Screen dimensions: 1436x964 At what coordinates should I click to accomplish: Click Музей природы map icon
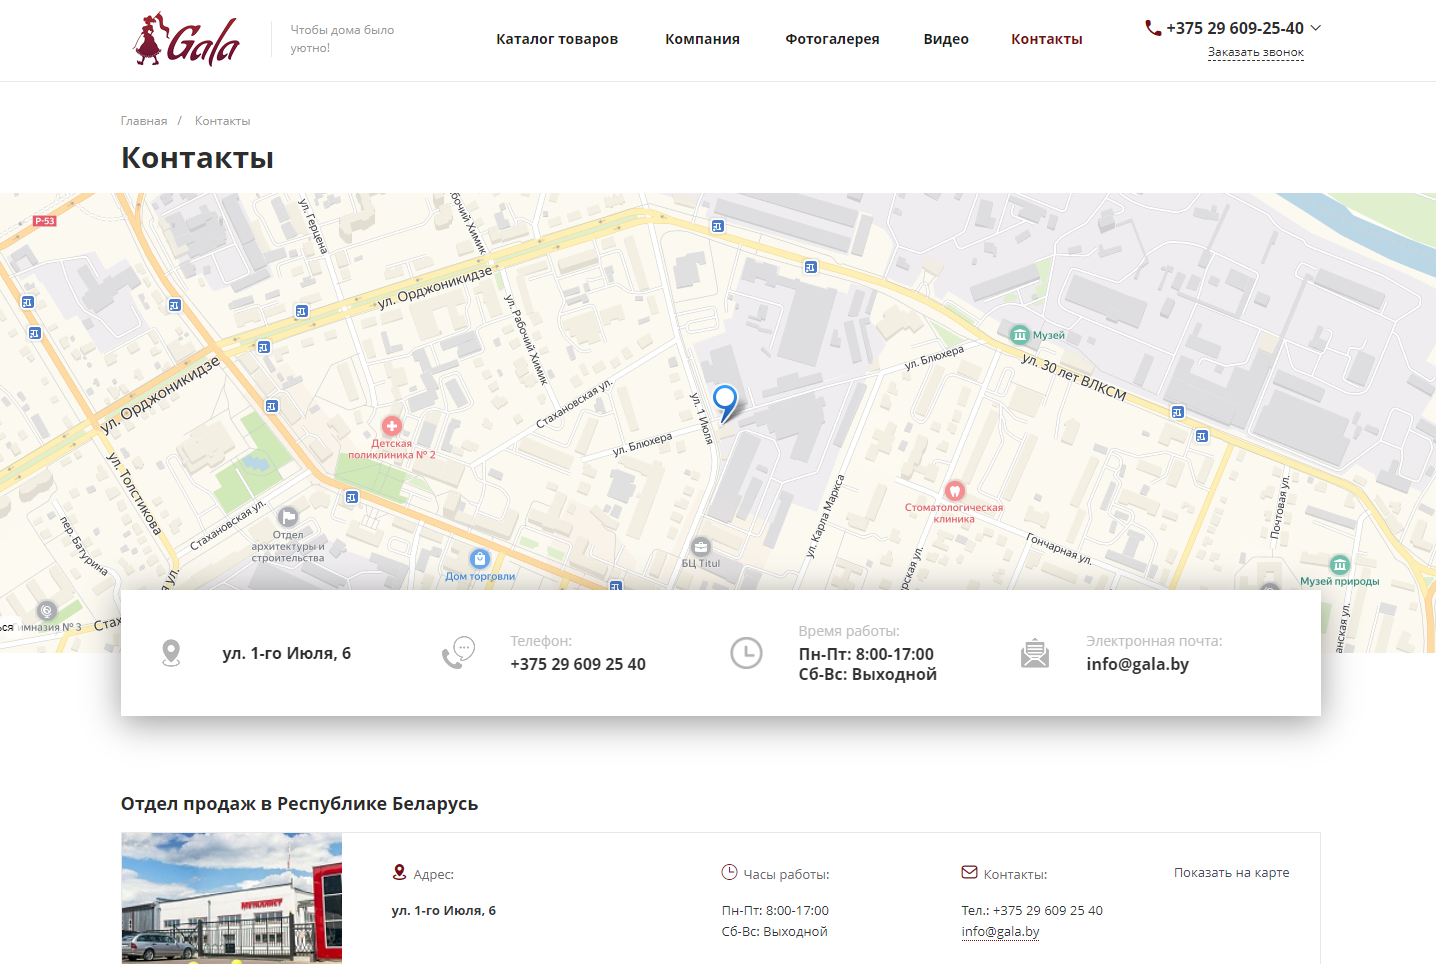[x=1340, y=565]
